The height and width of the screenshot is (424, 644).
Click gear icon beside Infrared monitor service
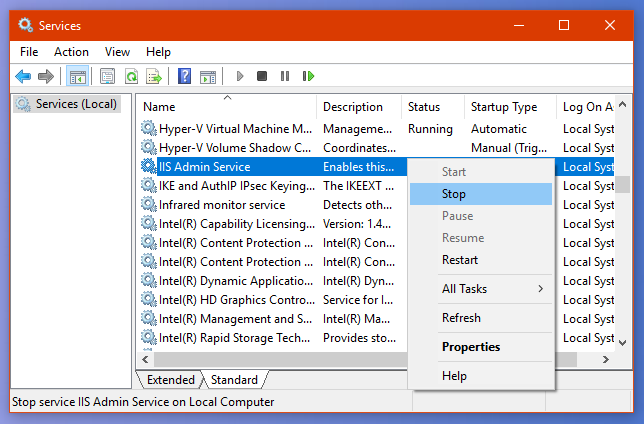[x=149, y=204]
